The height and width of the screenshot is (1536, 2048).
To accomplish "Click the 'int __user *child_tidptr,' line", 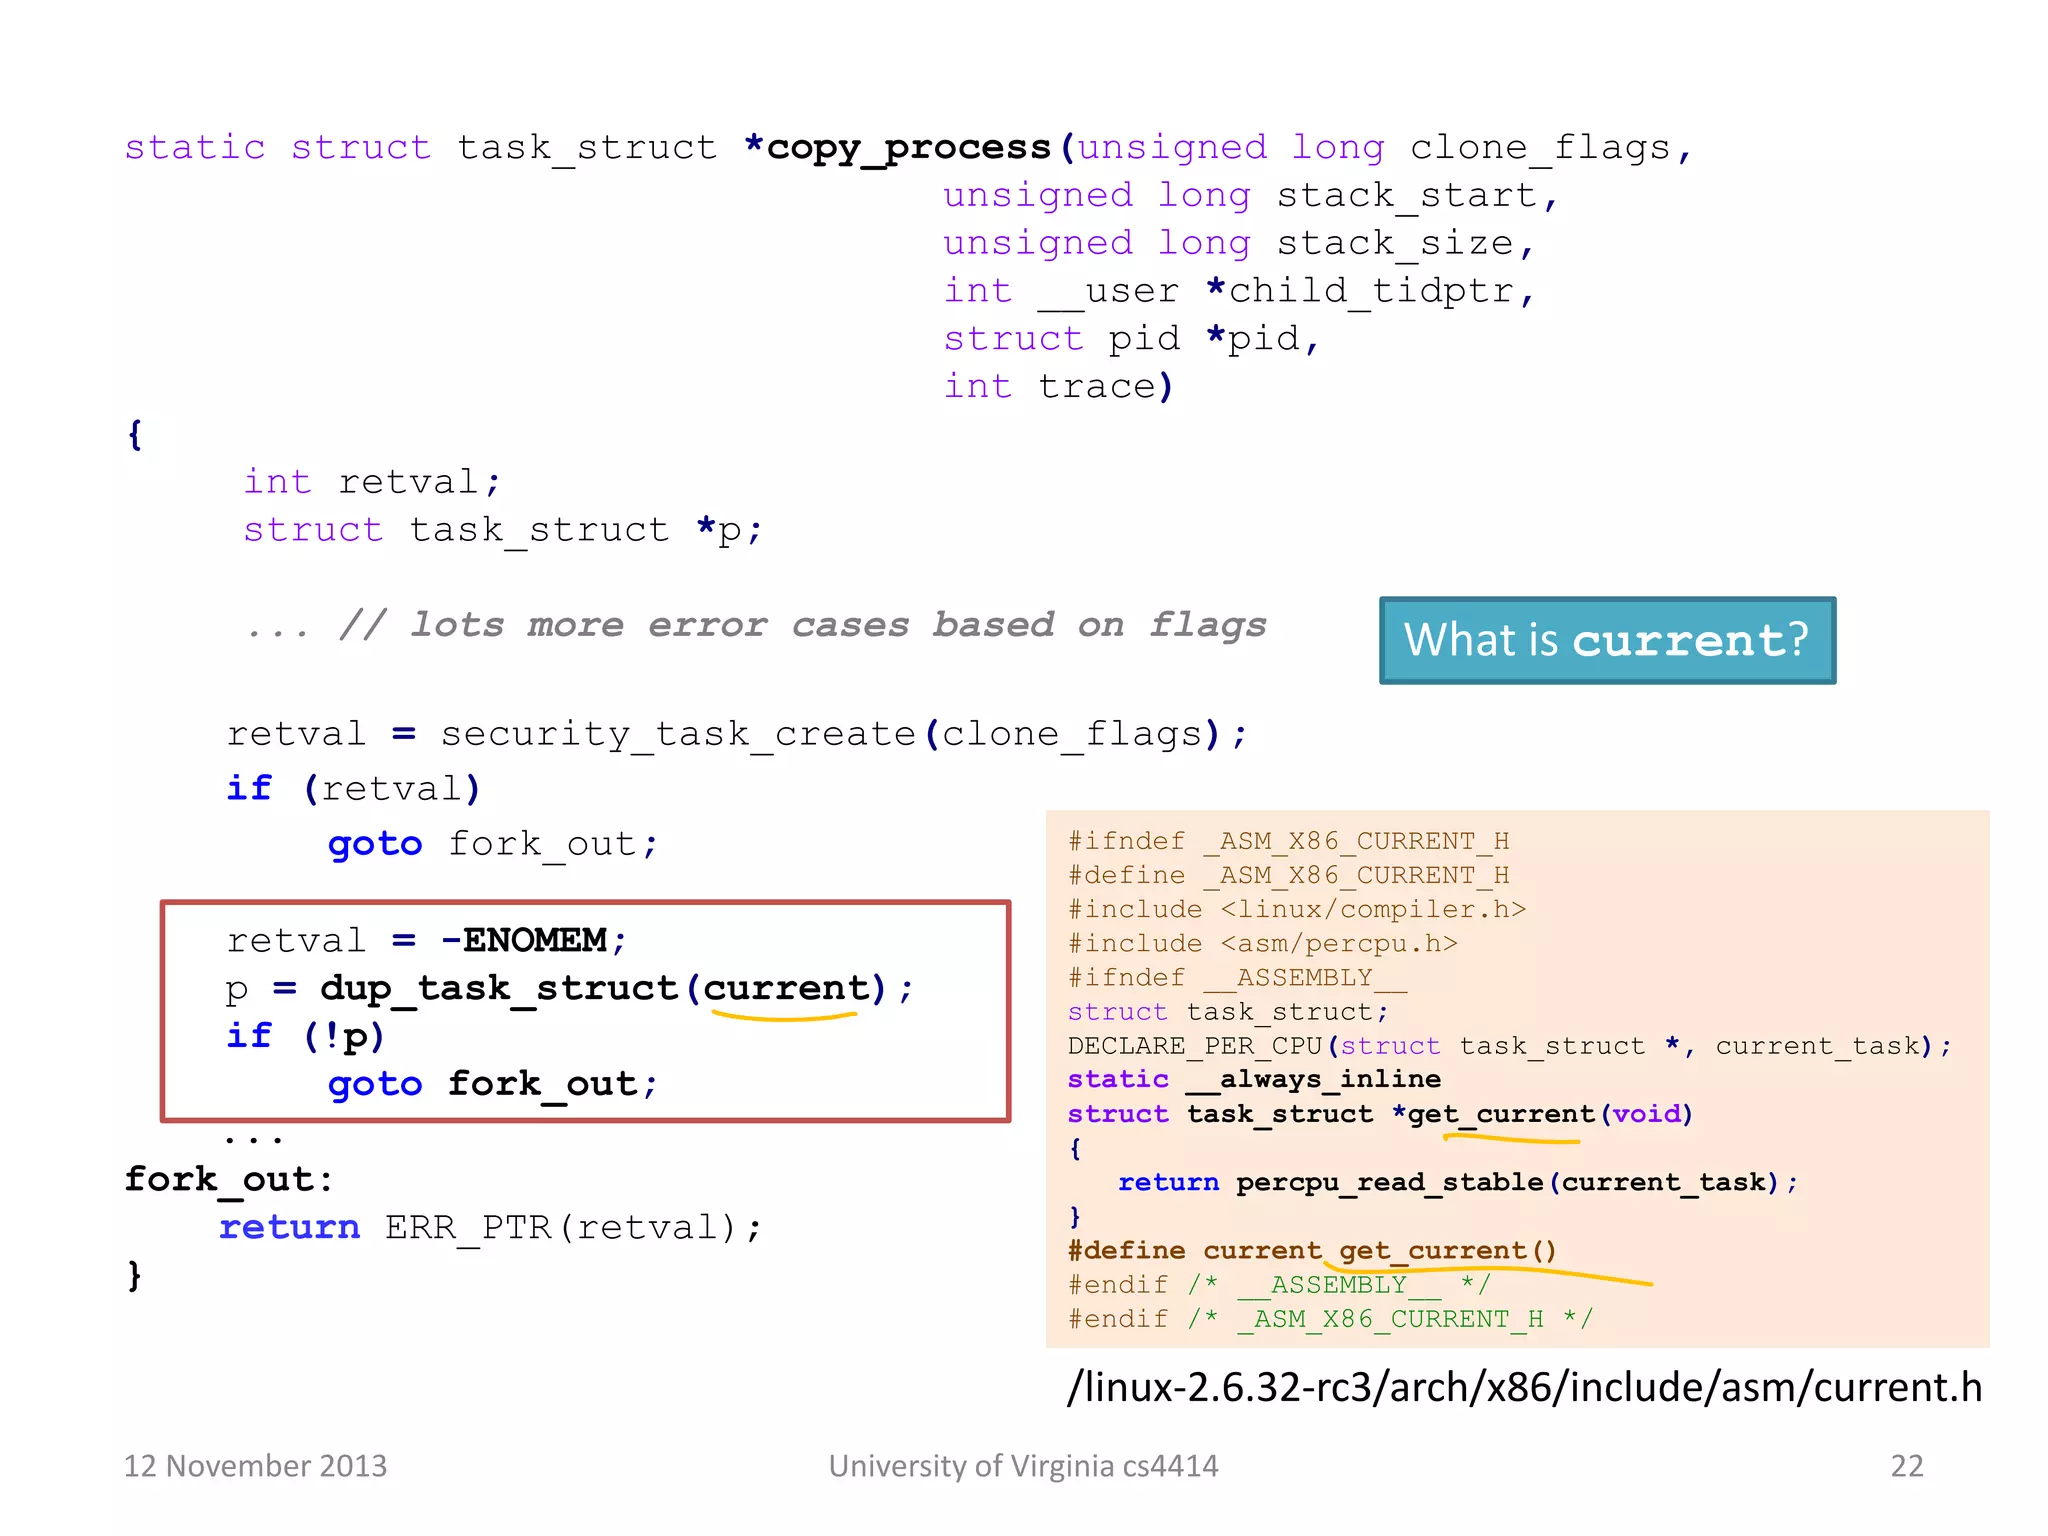I will click(1239, 292).
